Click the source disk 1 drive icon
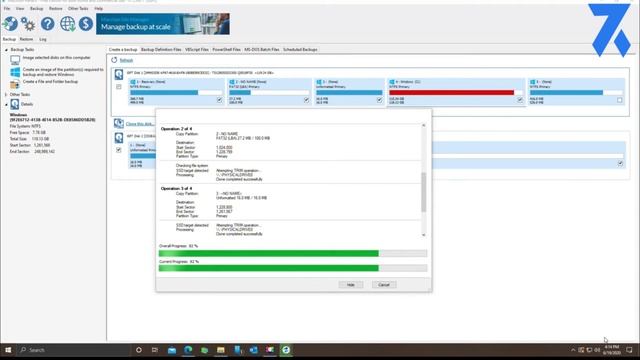The height and width of the screenshot is (360, 640). (119, 75)
